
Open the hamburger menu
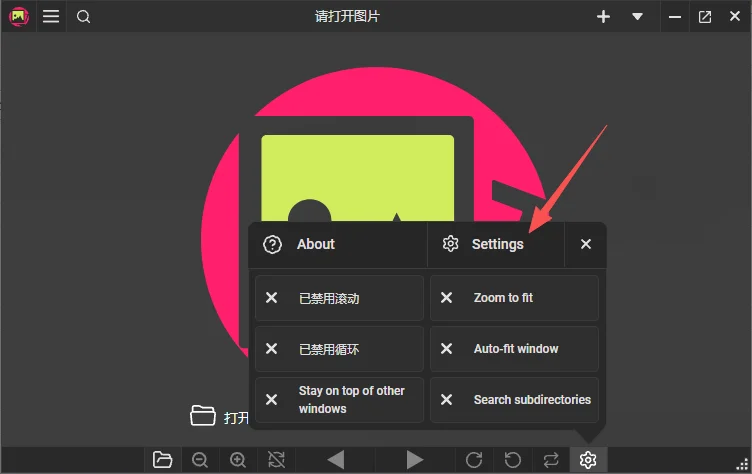51,16
